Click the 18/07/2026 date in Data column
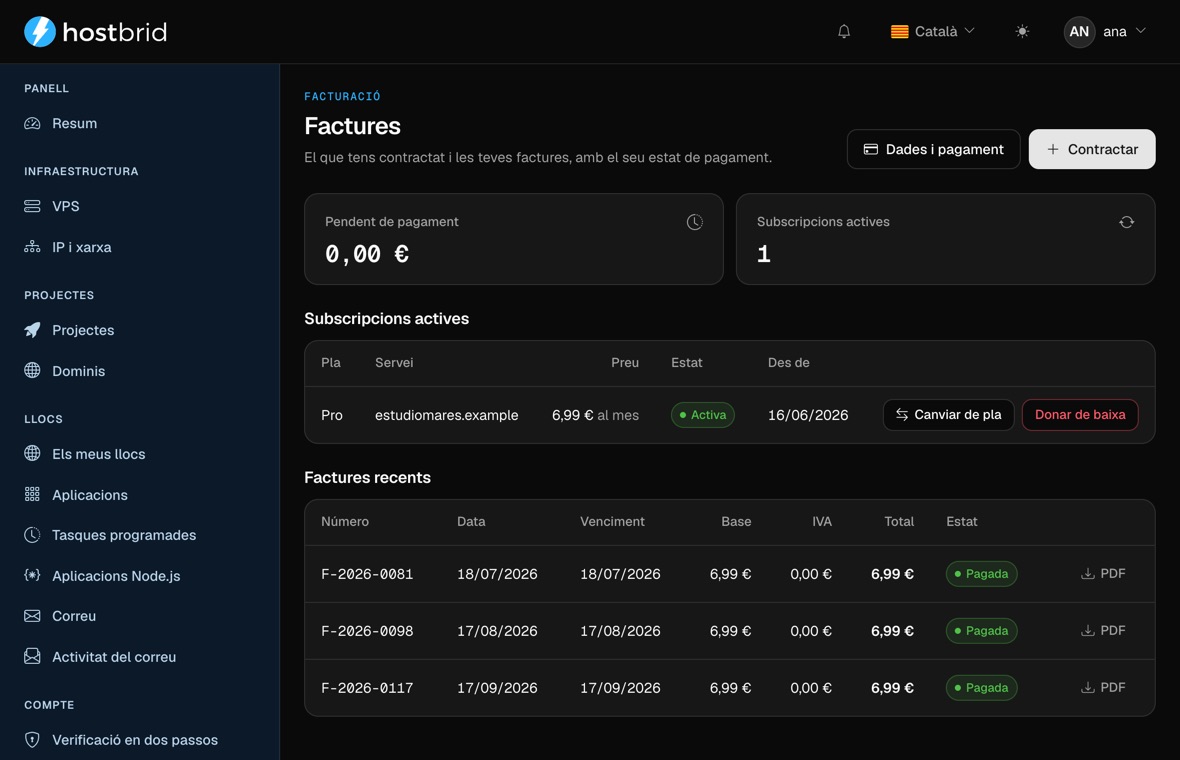 pos(497,574)
